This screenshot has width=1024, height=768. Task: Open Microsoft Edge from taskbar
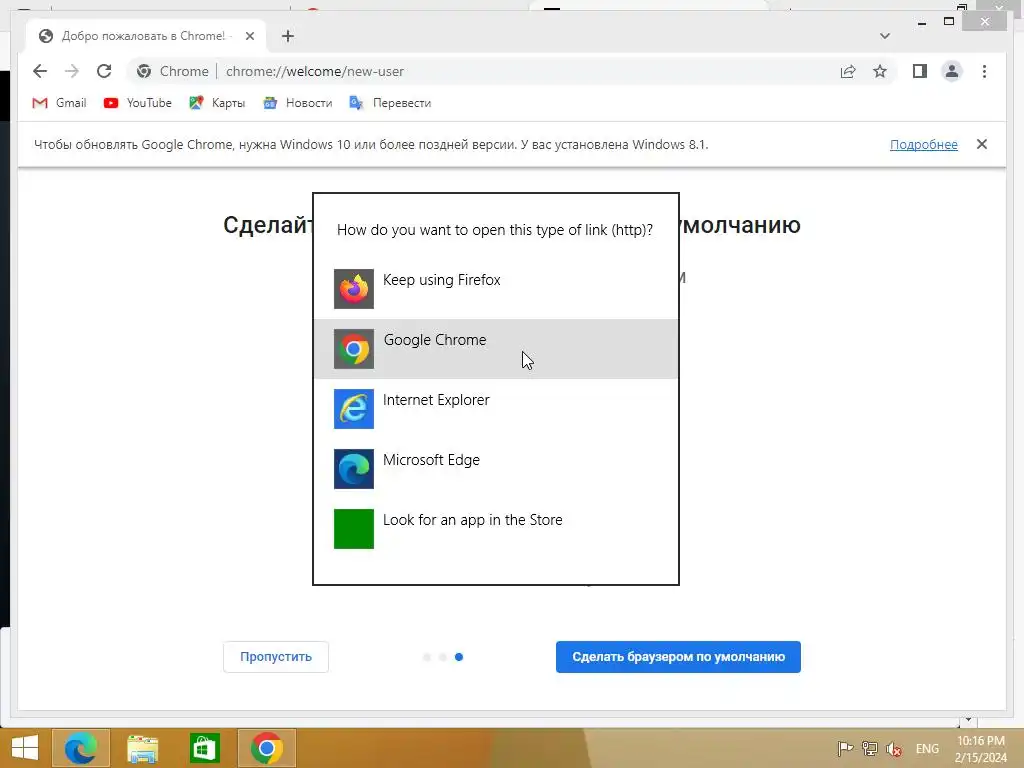pos(80,748)
